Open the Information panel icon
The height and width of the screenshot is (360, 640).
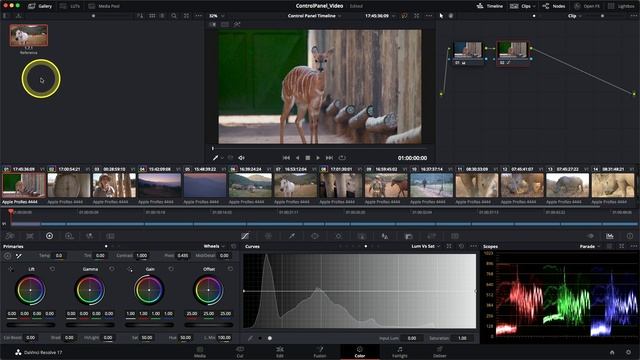[630, 236]
